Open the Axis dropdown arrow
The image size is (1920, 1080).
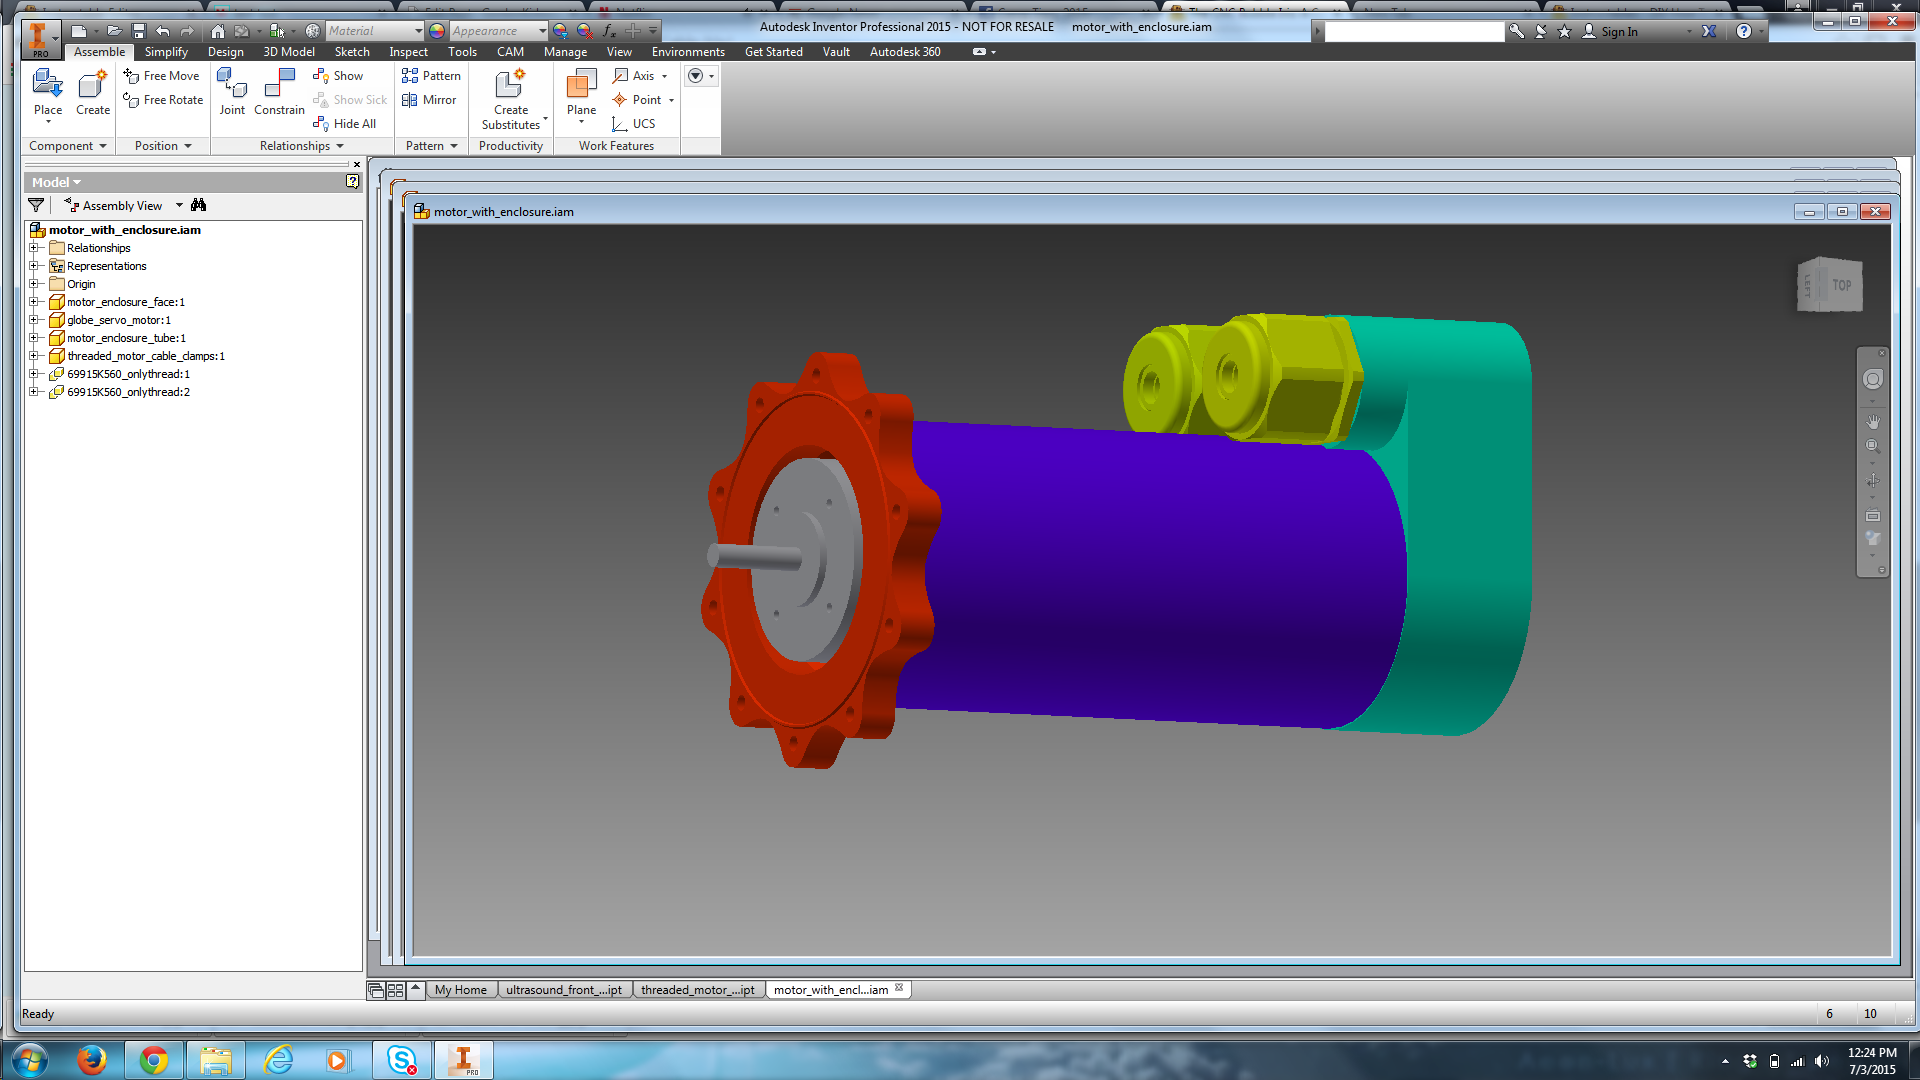[x=664, y=76]
